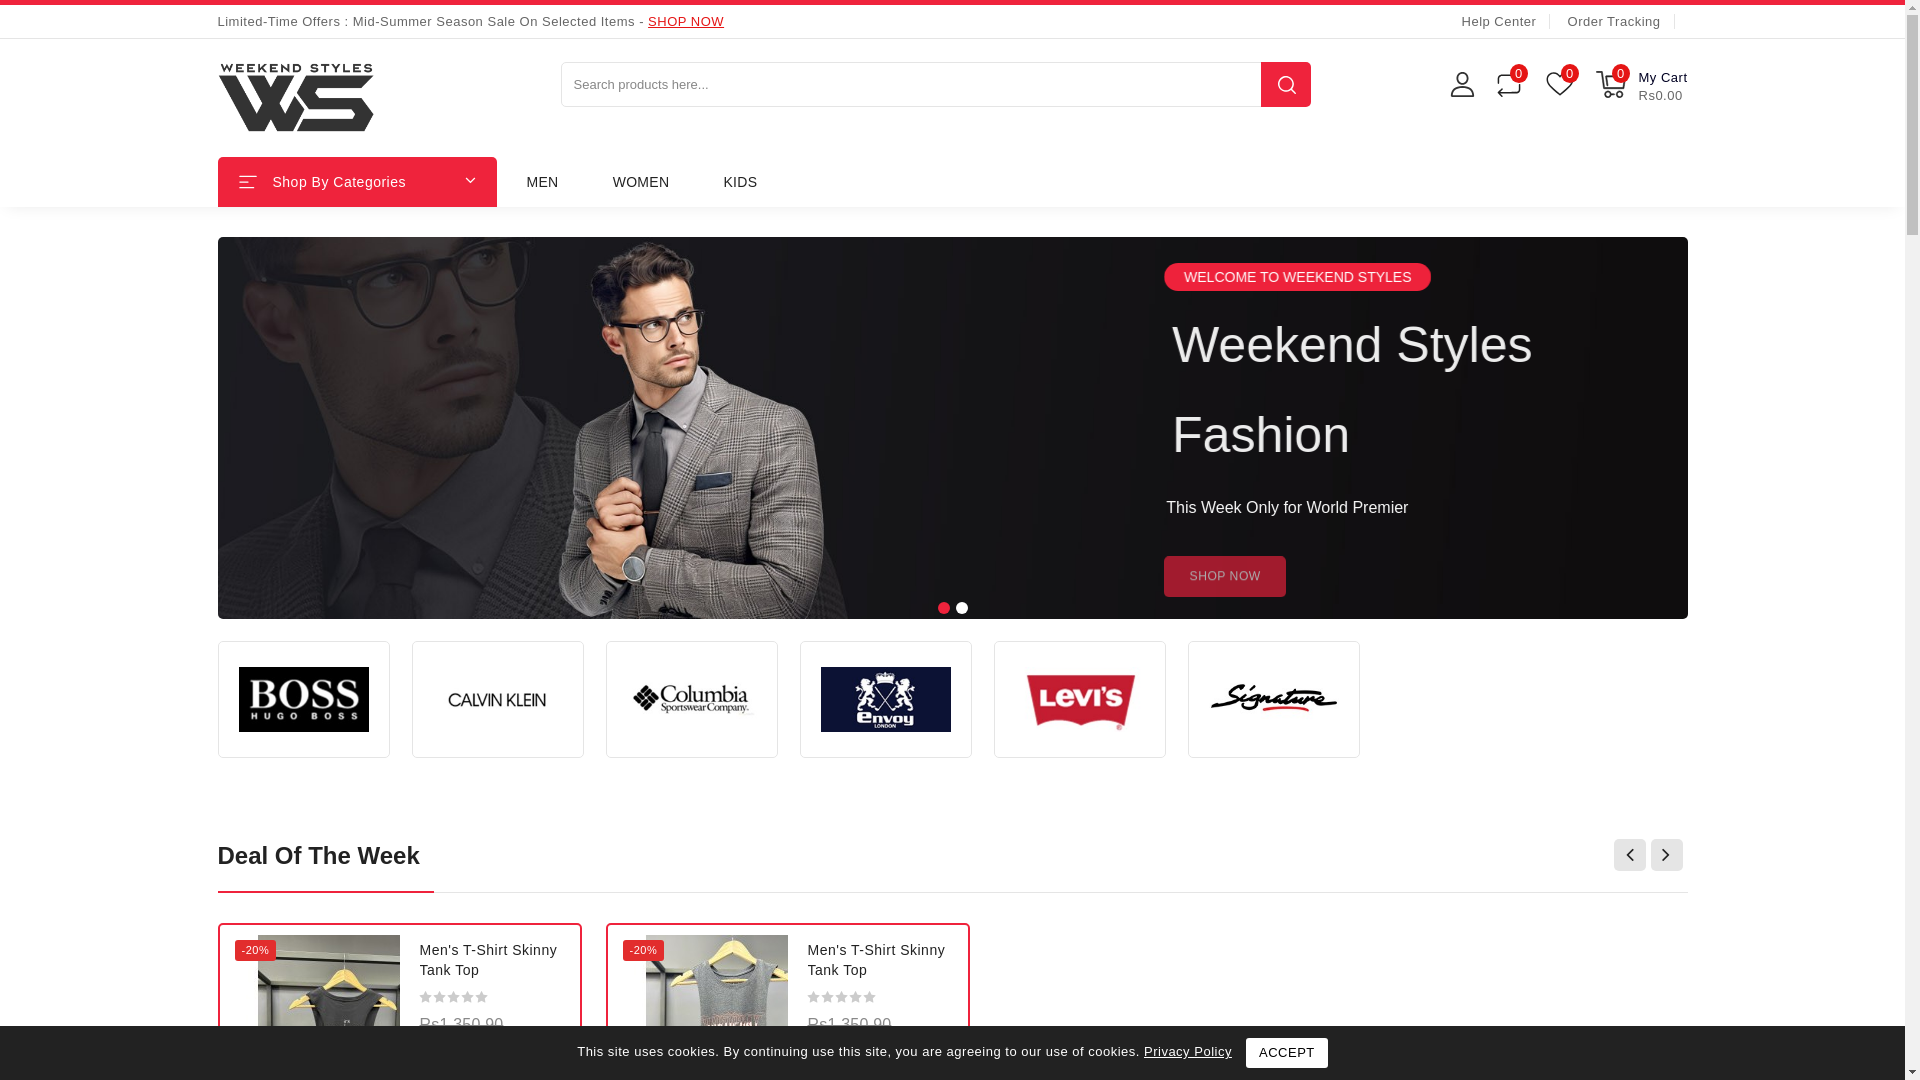This screenshot has width=1920, height=1080.
Task: Open the Envoy London brand logo
Action: click(886, 699)
